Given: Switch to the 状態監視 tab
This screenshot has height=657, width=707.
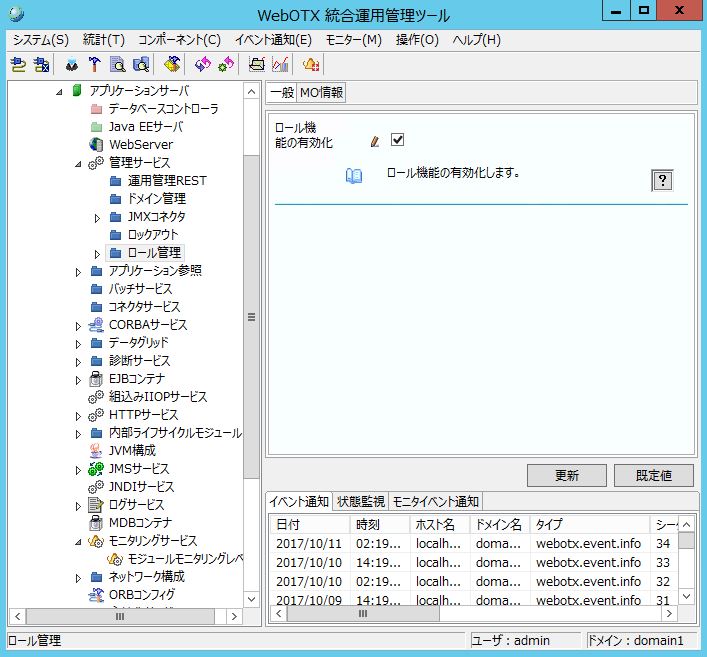Looking at the screenshot, I should tap(360, 501).
